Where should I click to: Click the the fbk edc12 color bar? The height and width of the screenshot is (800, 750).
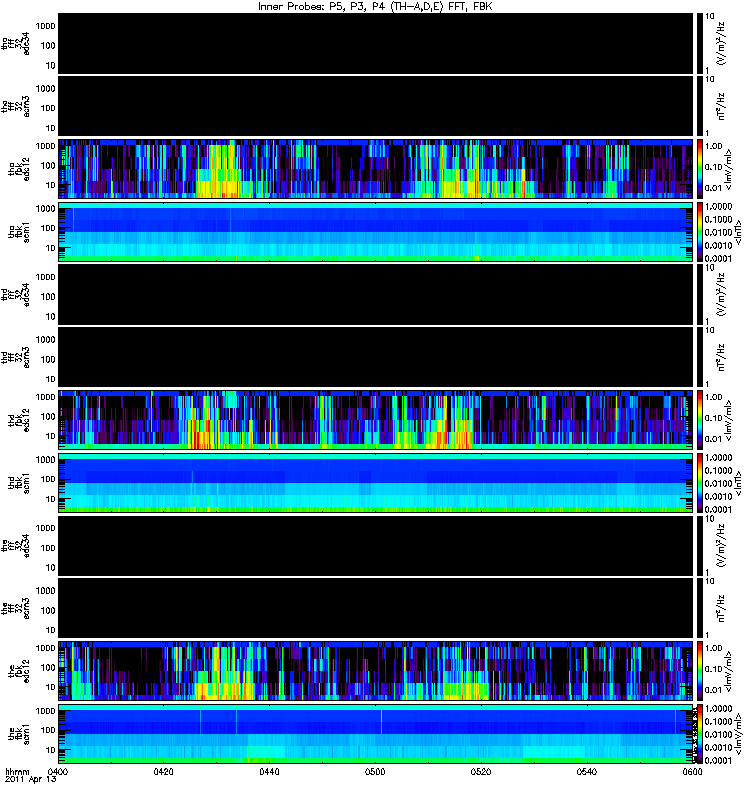[x=699, y=671]
